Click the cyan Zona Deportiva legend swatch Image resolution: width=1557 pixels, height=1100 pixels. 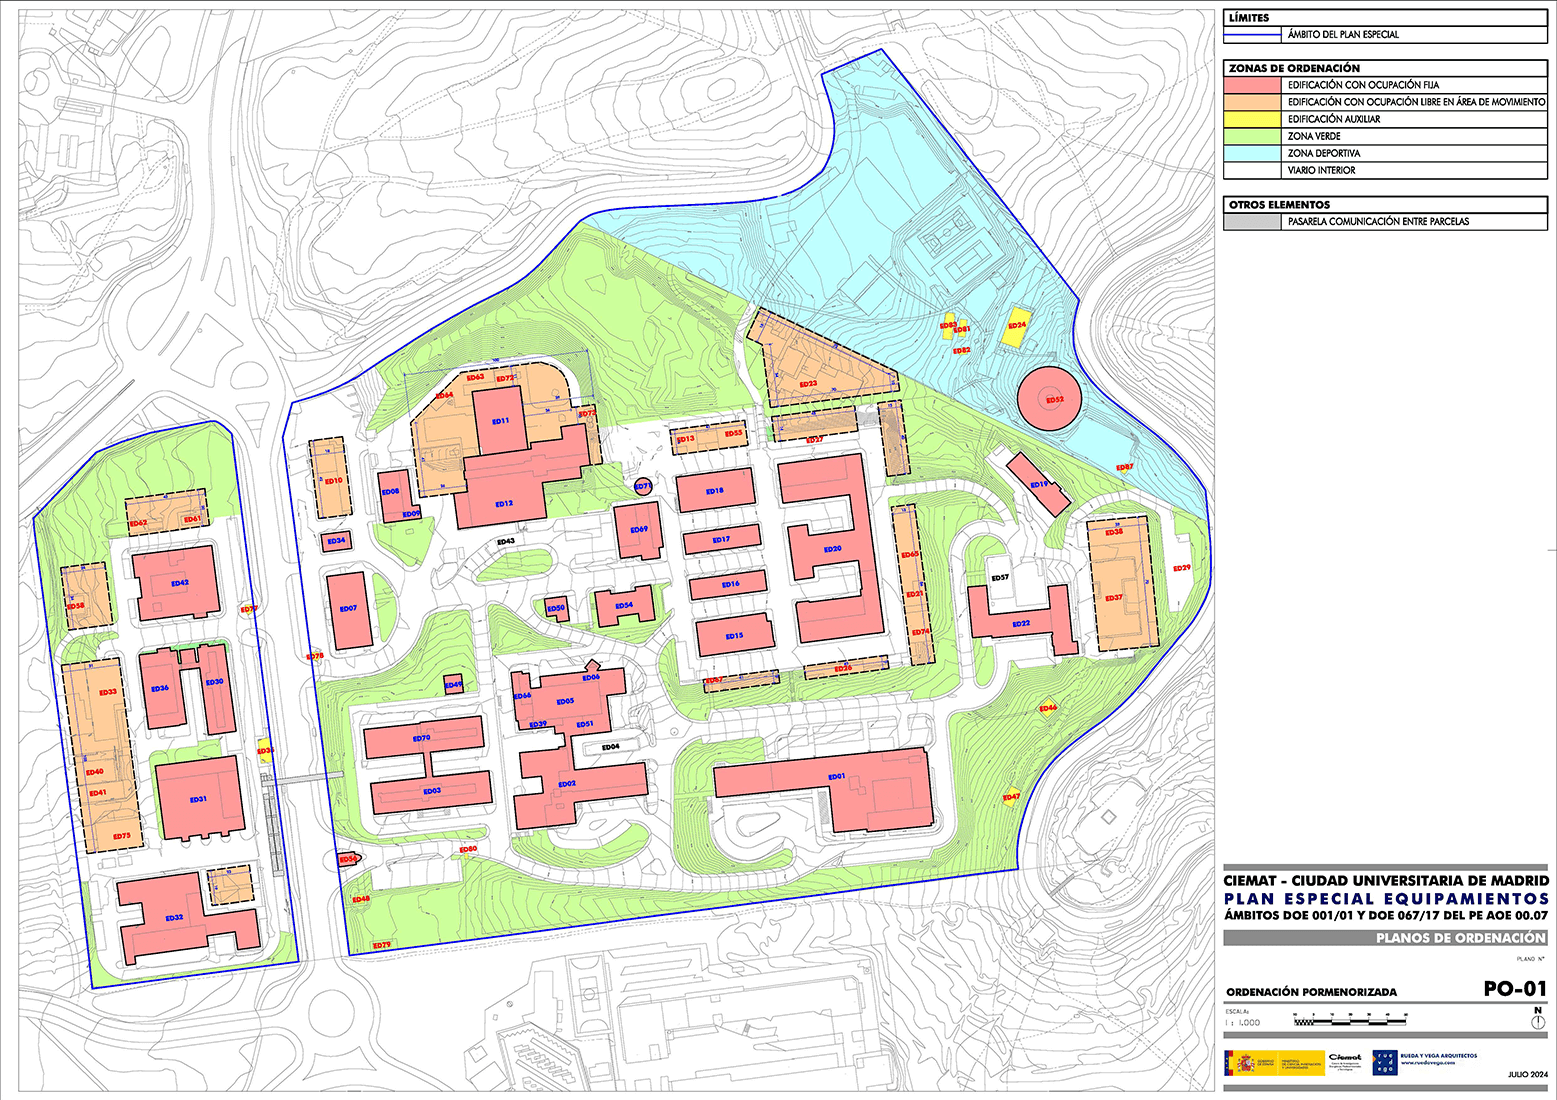coord(1252,153)
